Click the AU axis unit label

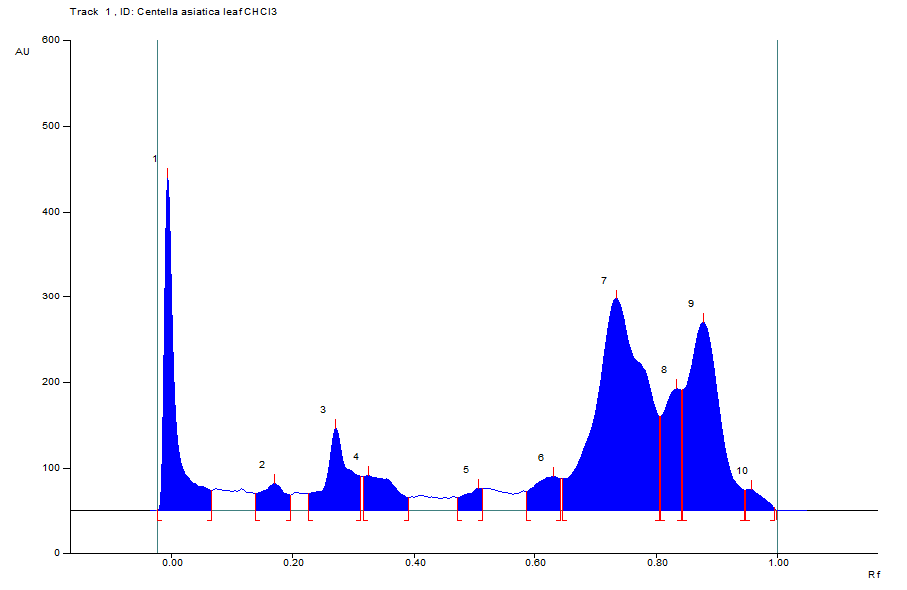point(22,51)
